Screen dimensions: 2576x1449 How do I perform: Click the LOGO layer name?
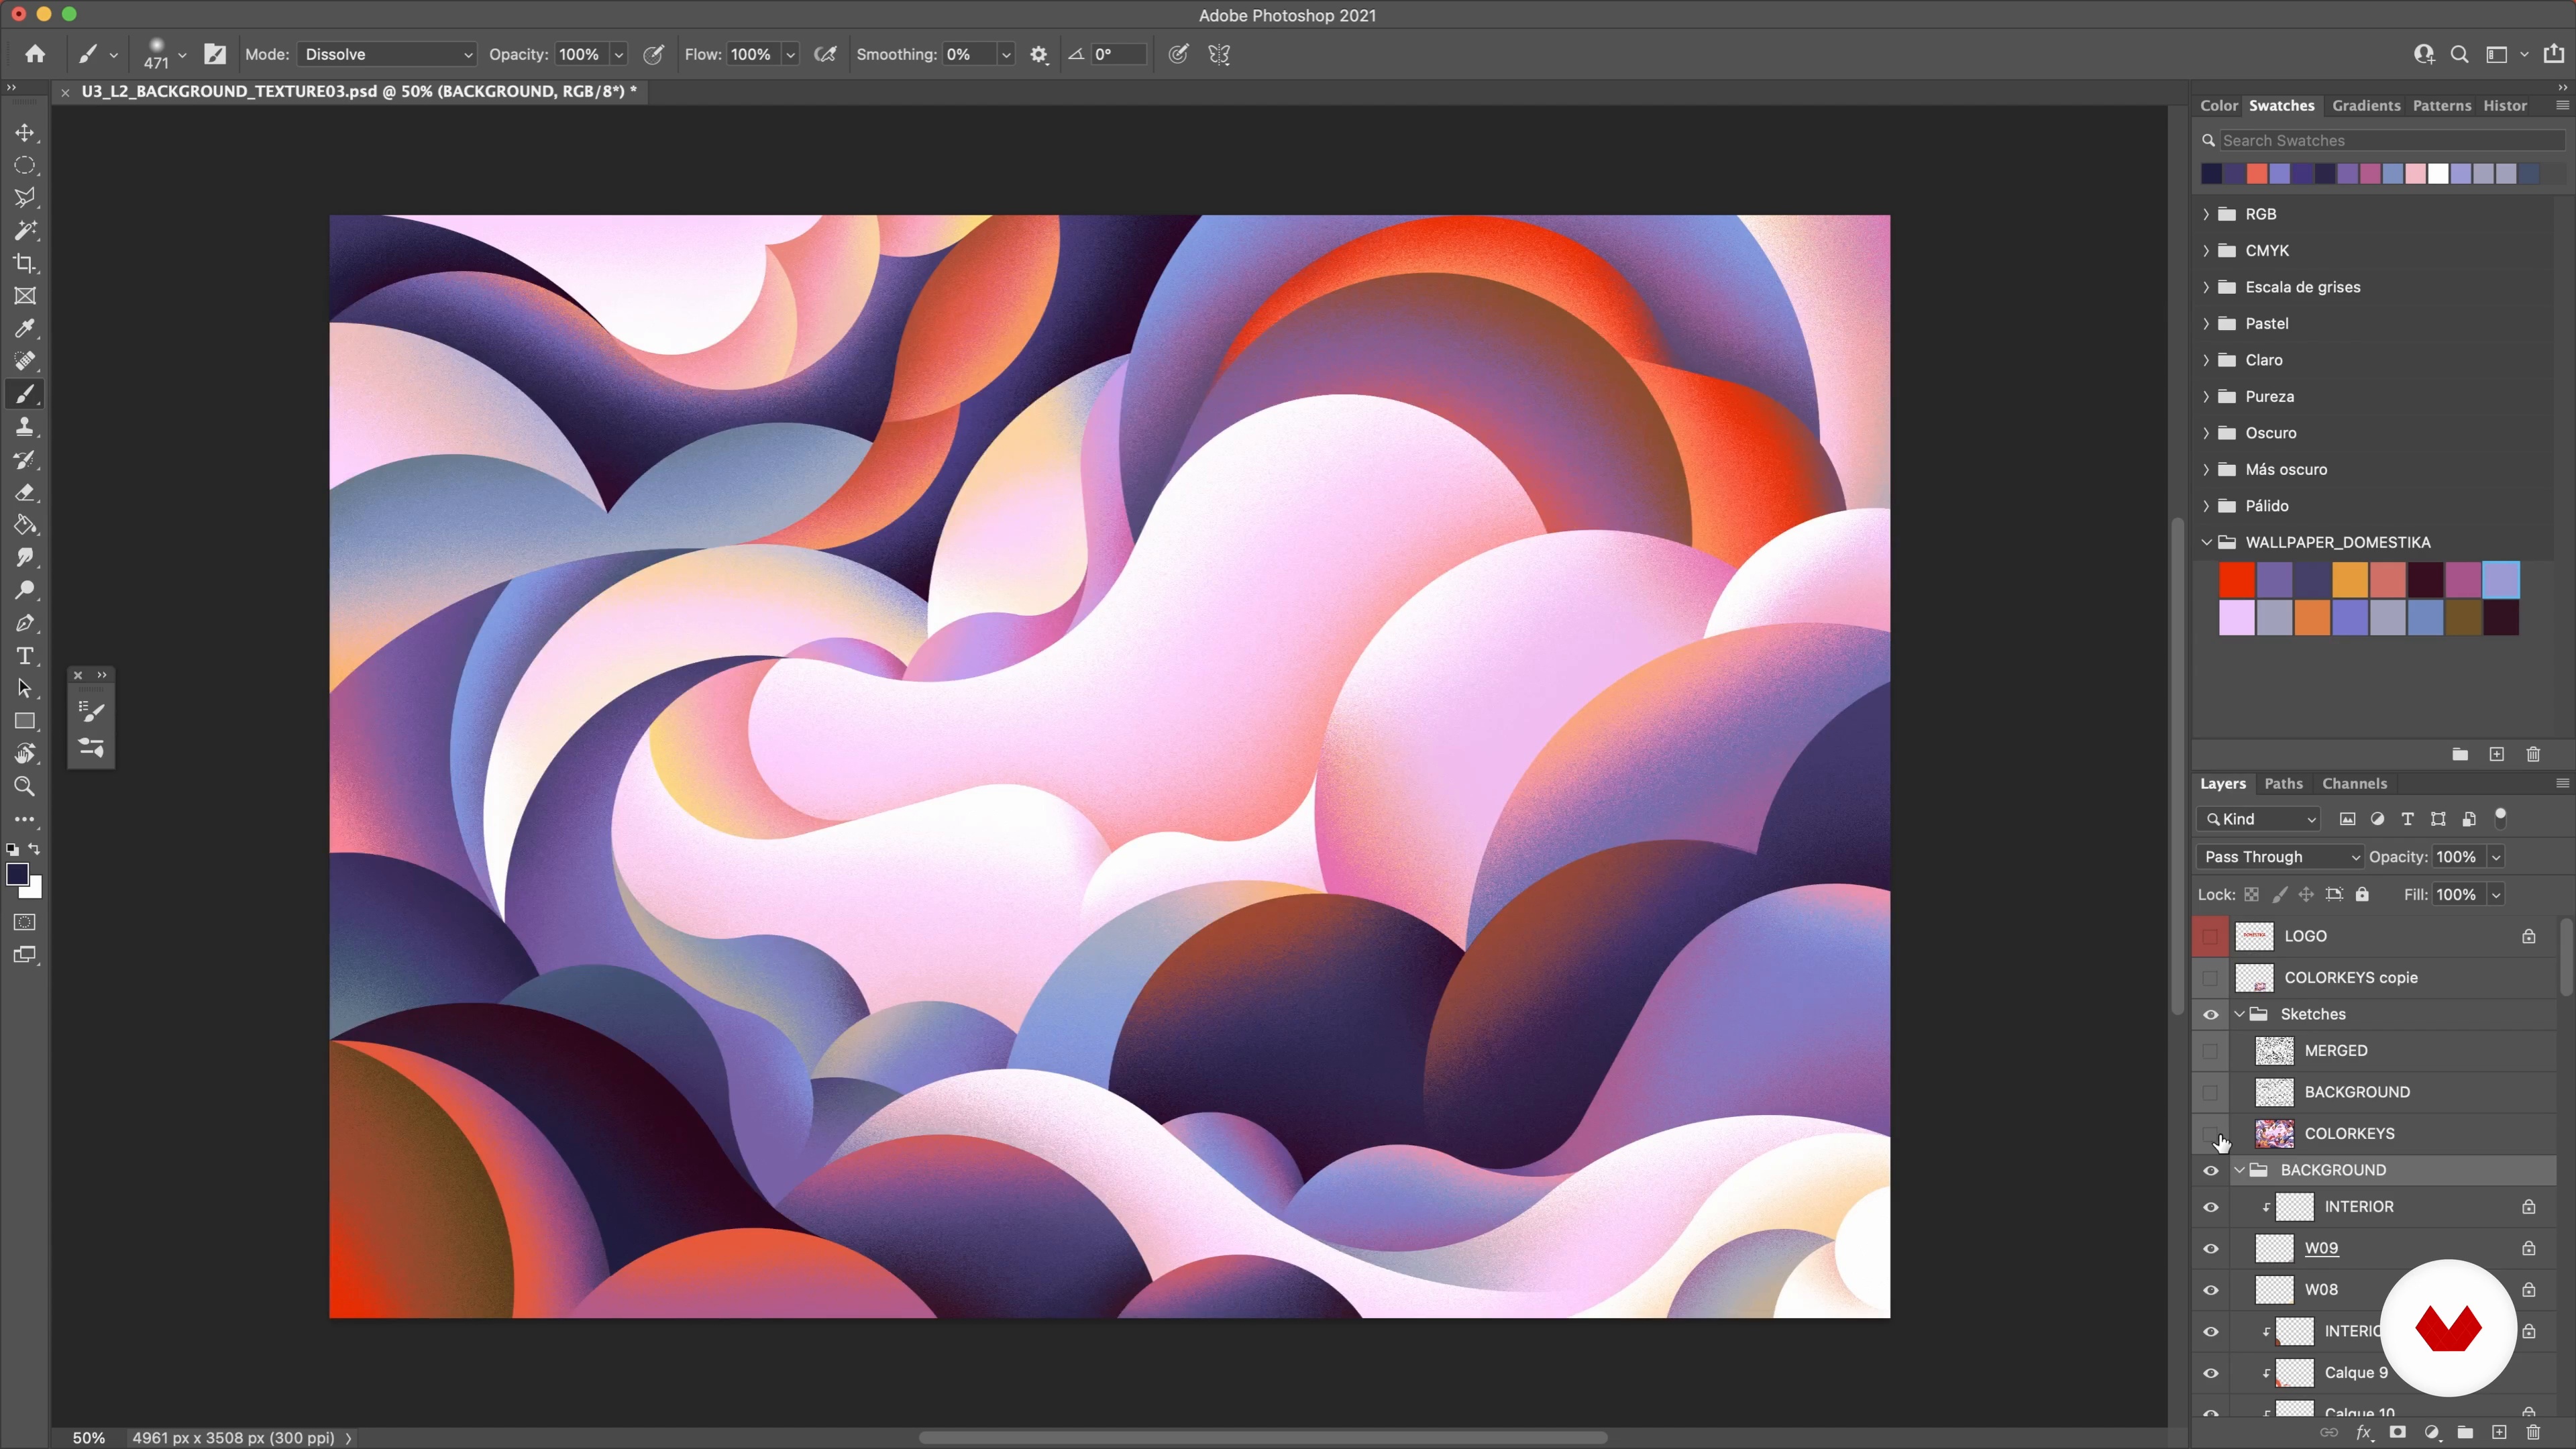pyautogui.click(x=2305, y=936)
